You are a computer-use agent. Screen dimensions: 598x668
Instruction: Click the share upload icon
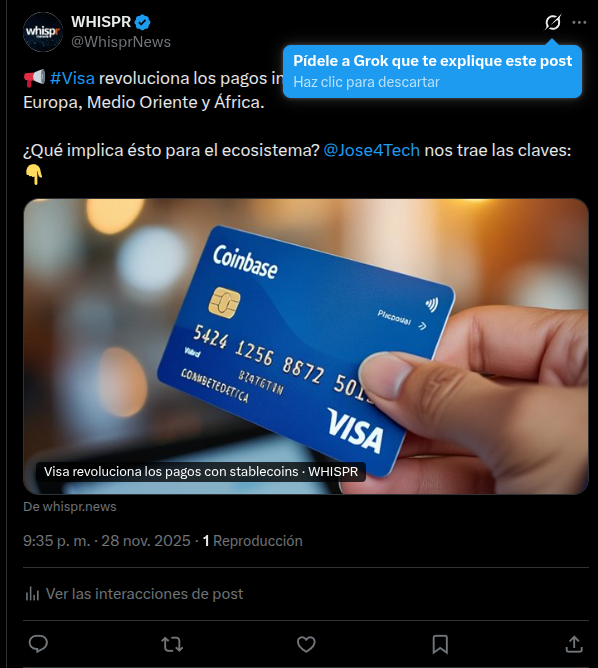coord(574,644)
